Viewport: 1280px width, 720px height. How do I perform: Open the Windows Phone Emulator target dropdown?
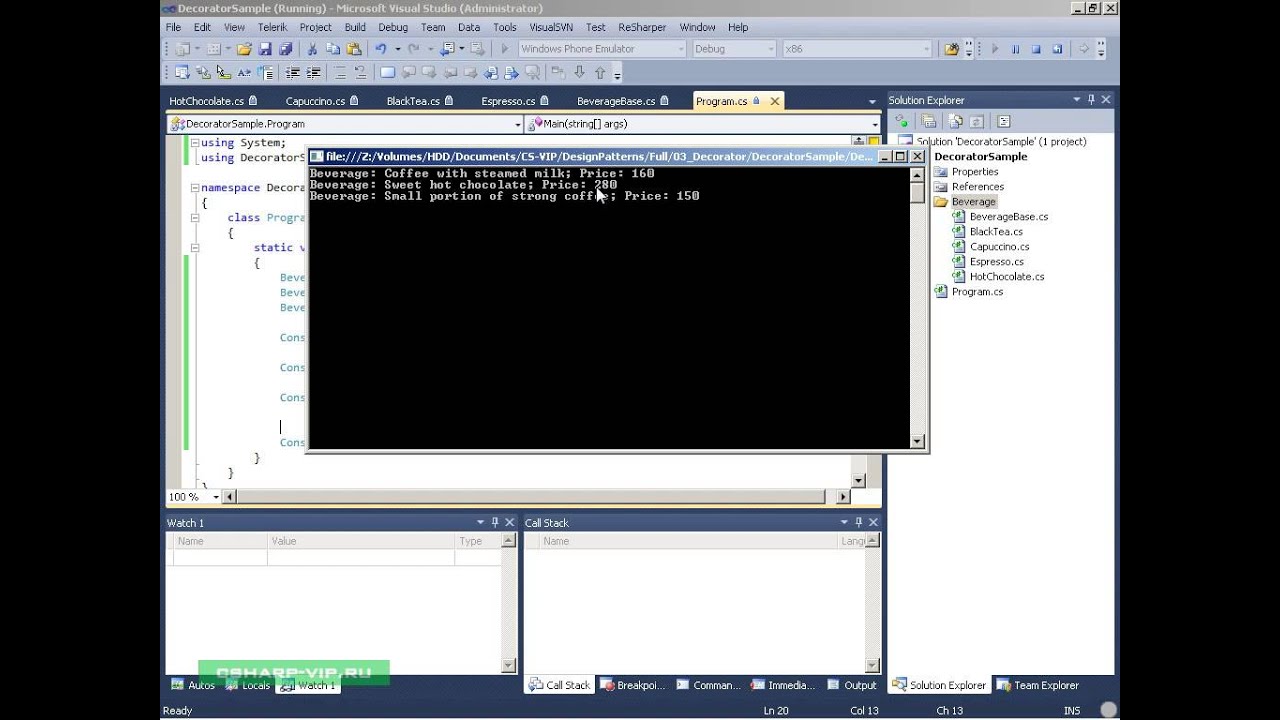pos(681,49)
